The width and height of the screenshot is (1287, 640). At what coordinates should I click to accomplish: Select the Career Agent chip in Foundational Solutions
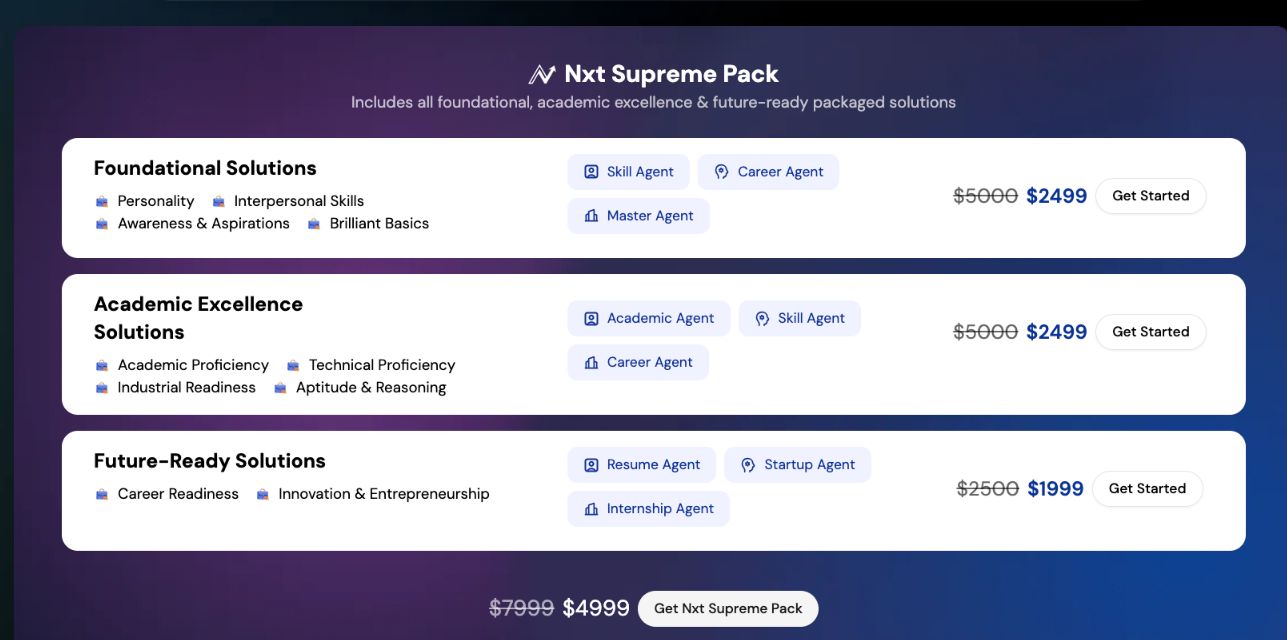(768, 172)
